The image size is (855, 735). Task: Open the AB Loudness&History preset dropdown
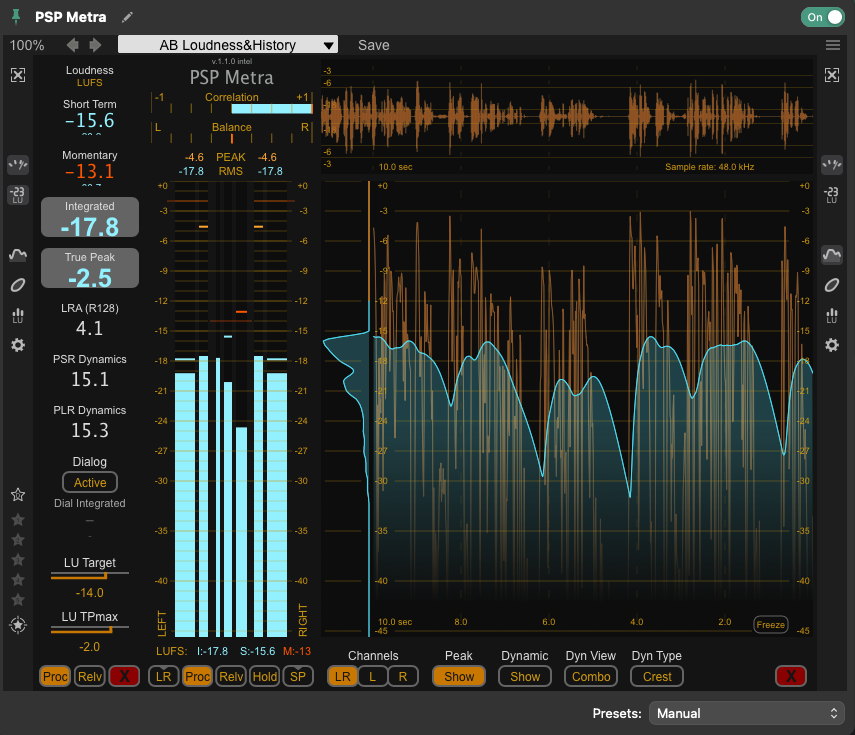(x=228, y=45)
